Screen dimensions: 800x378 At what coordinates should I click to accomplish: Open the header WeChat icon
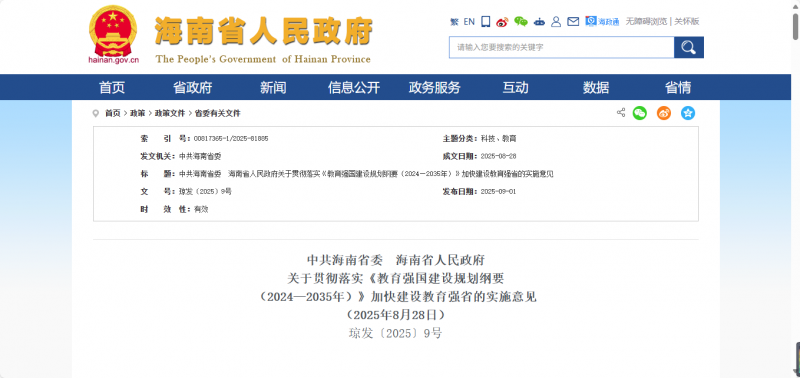click(x=520, y=21)
